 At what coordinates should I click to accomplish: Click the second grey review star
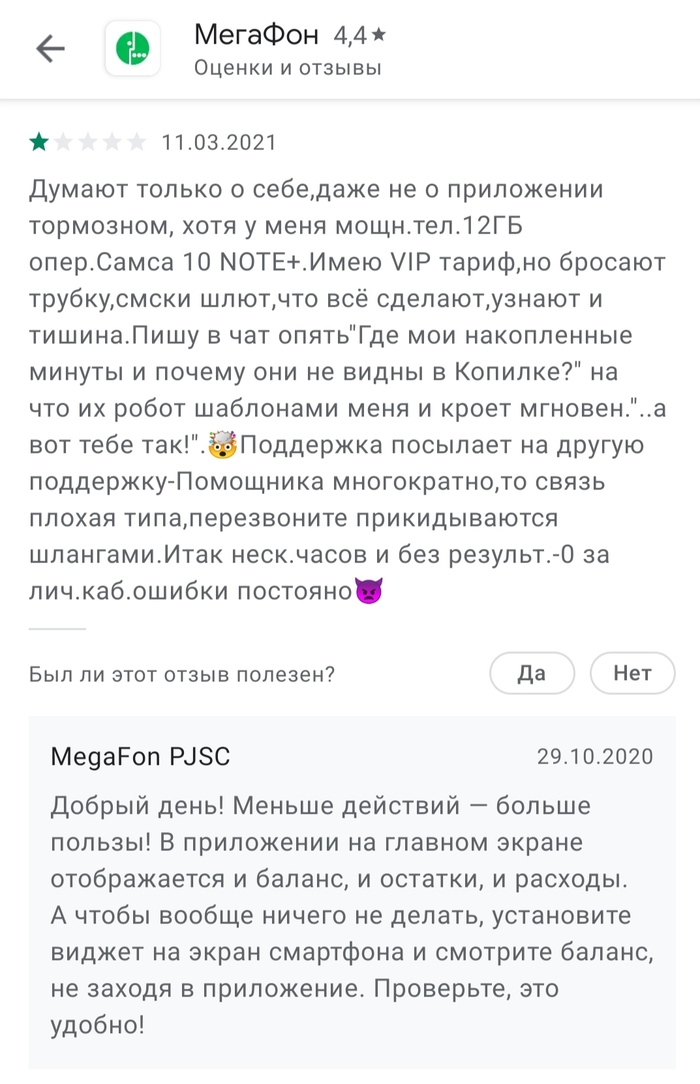point(63,142)
